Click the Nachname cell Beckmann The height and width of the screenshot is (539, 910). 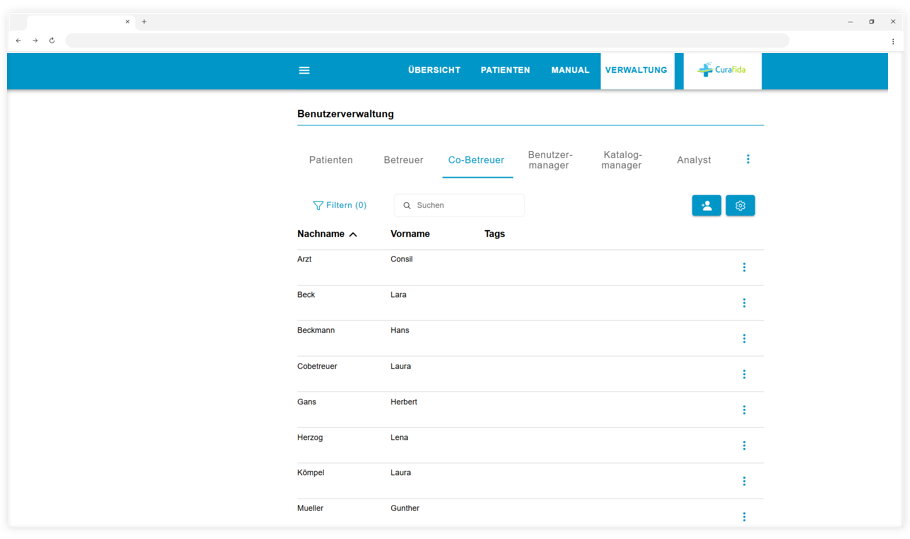316,330
